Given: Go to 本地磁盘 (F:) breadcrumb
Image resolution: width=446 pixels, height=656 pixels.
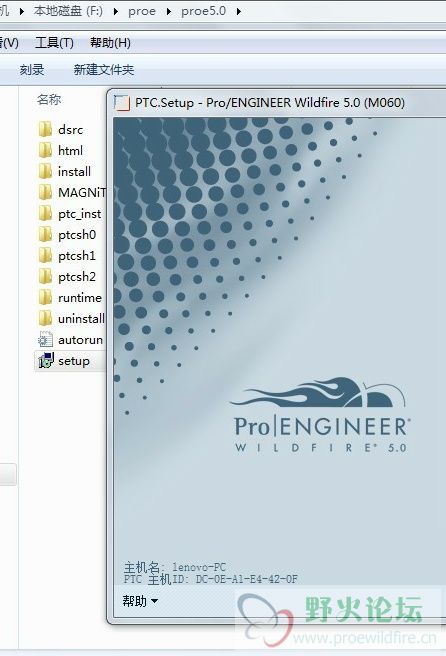Looking at the screenshot, I should point(68,11).
